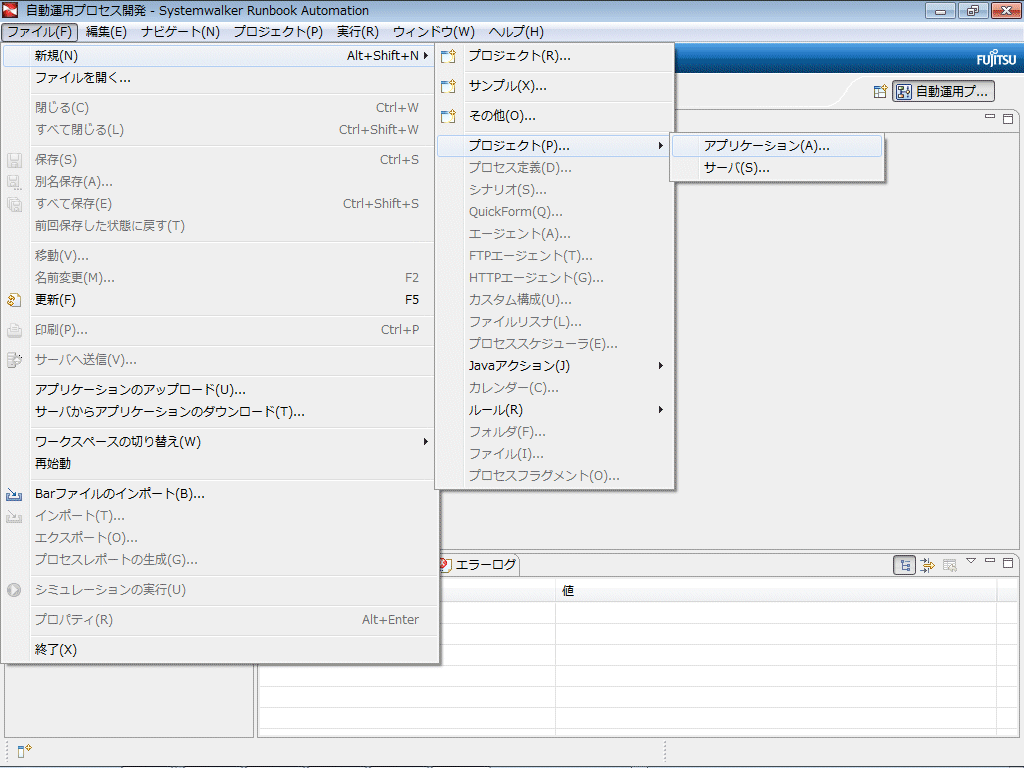Image resolution: width=1024 pixels, height=768 pixels.
Task: Click the 値 column header
Action: [x=776, y=591]
